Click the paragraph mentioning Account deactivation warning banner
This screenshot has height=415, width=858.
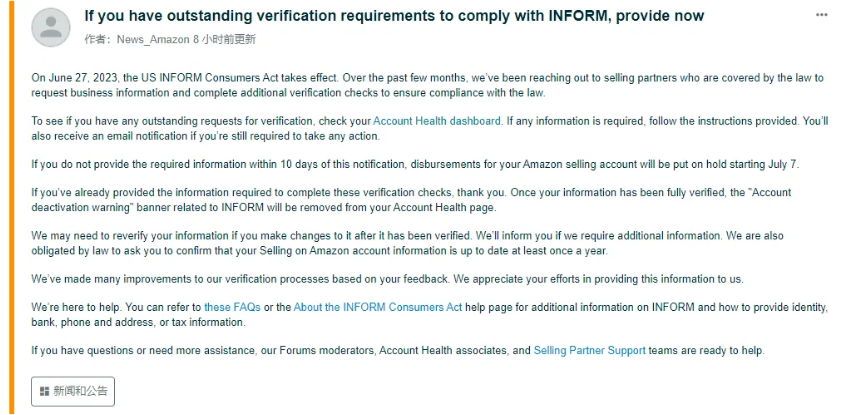411,200
